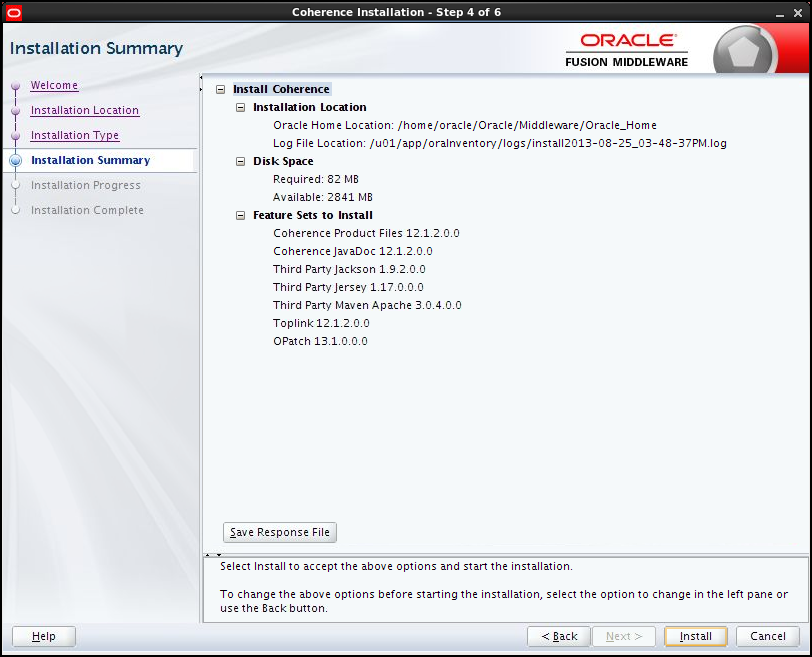This screenshot has height=657, width=812.
Task: Click the Installation Progress step label
Action: (85, 185)
